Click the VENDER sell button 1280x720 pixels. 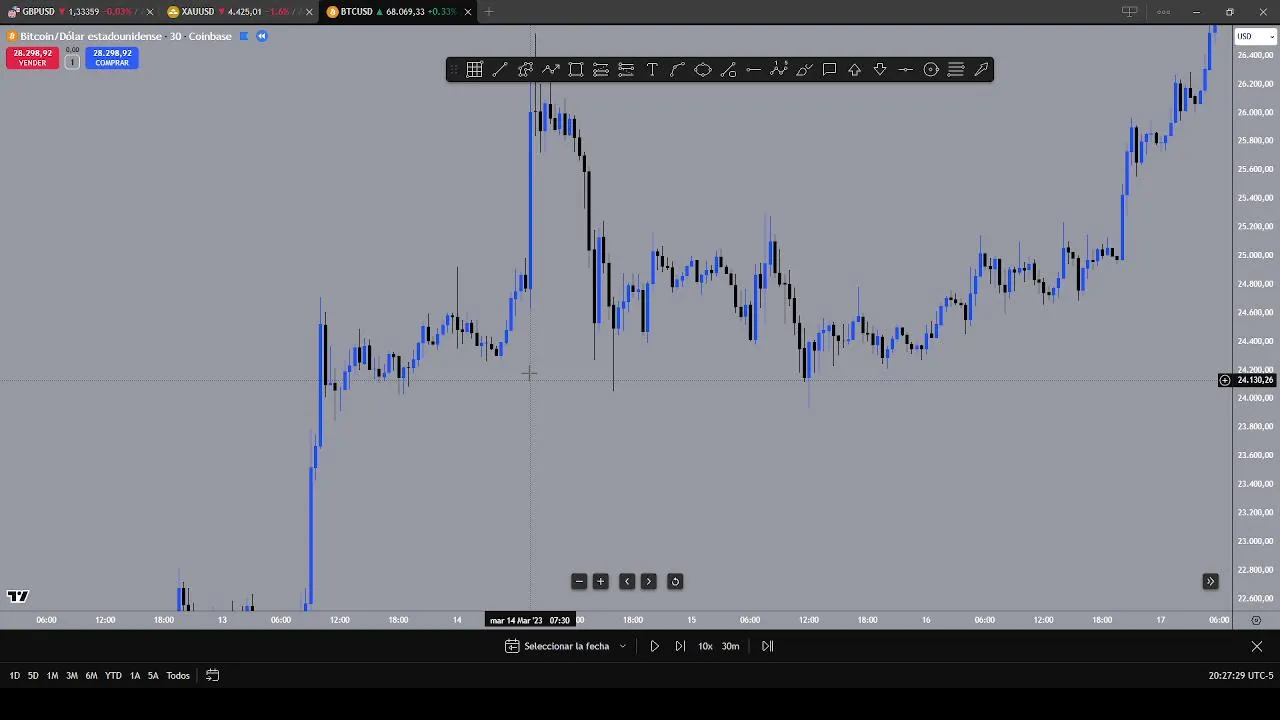click(32, 58)
